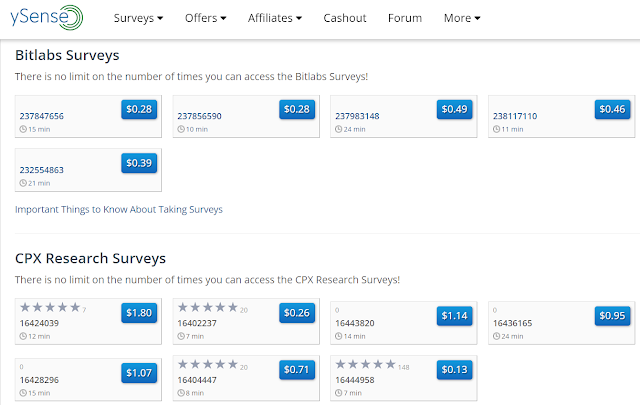Click the clock icon beside 10 min
The height and width of the screenshot is (405, 640).
[181, 129]
